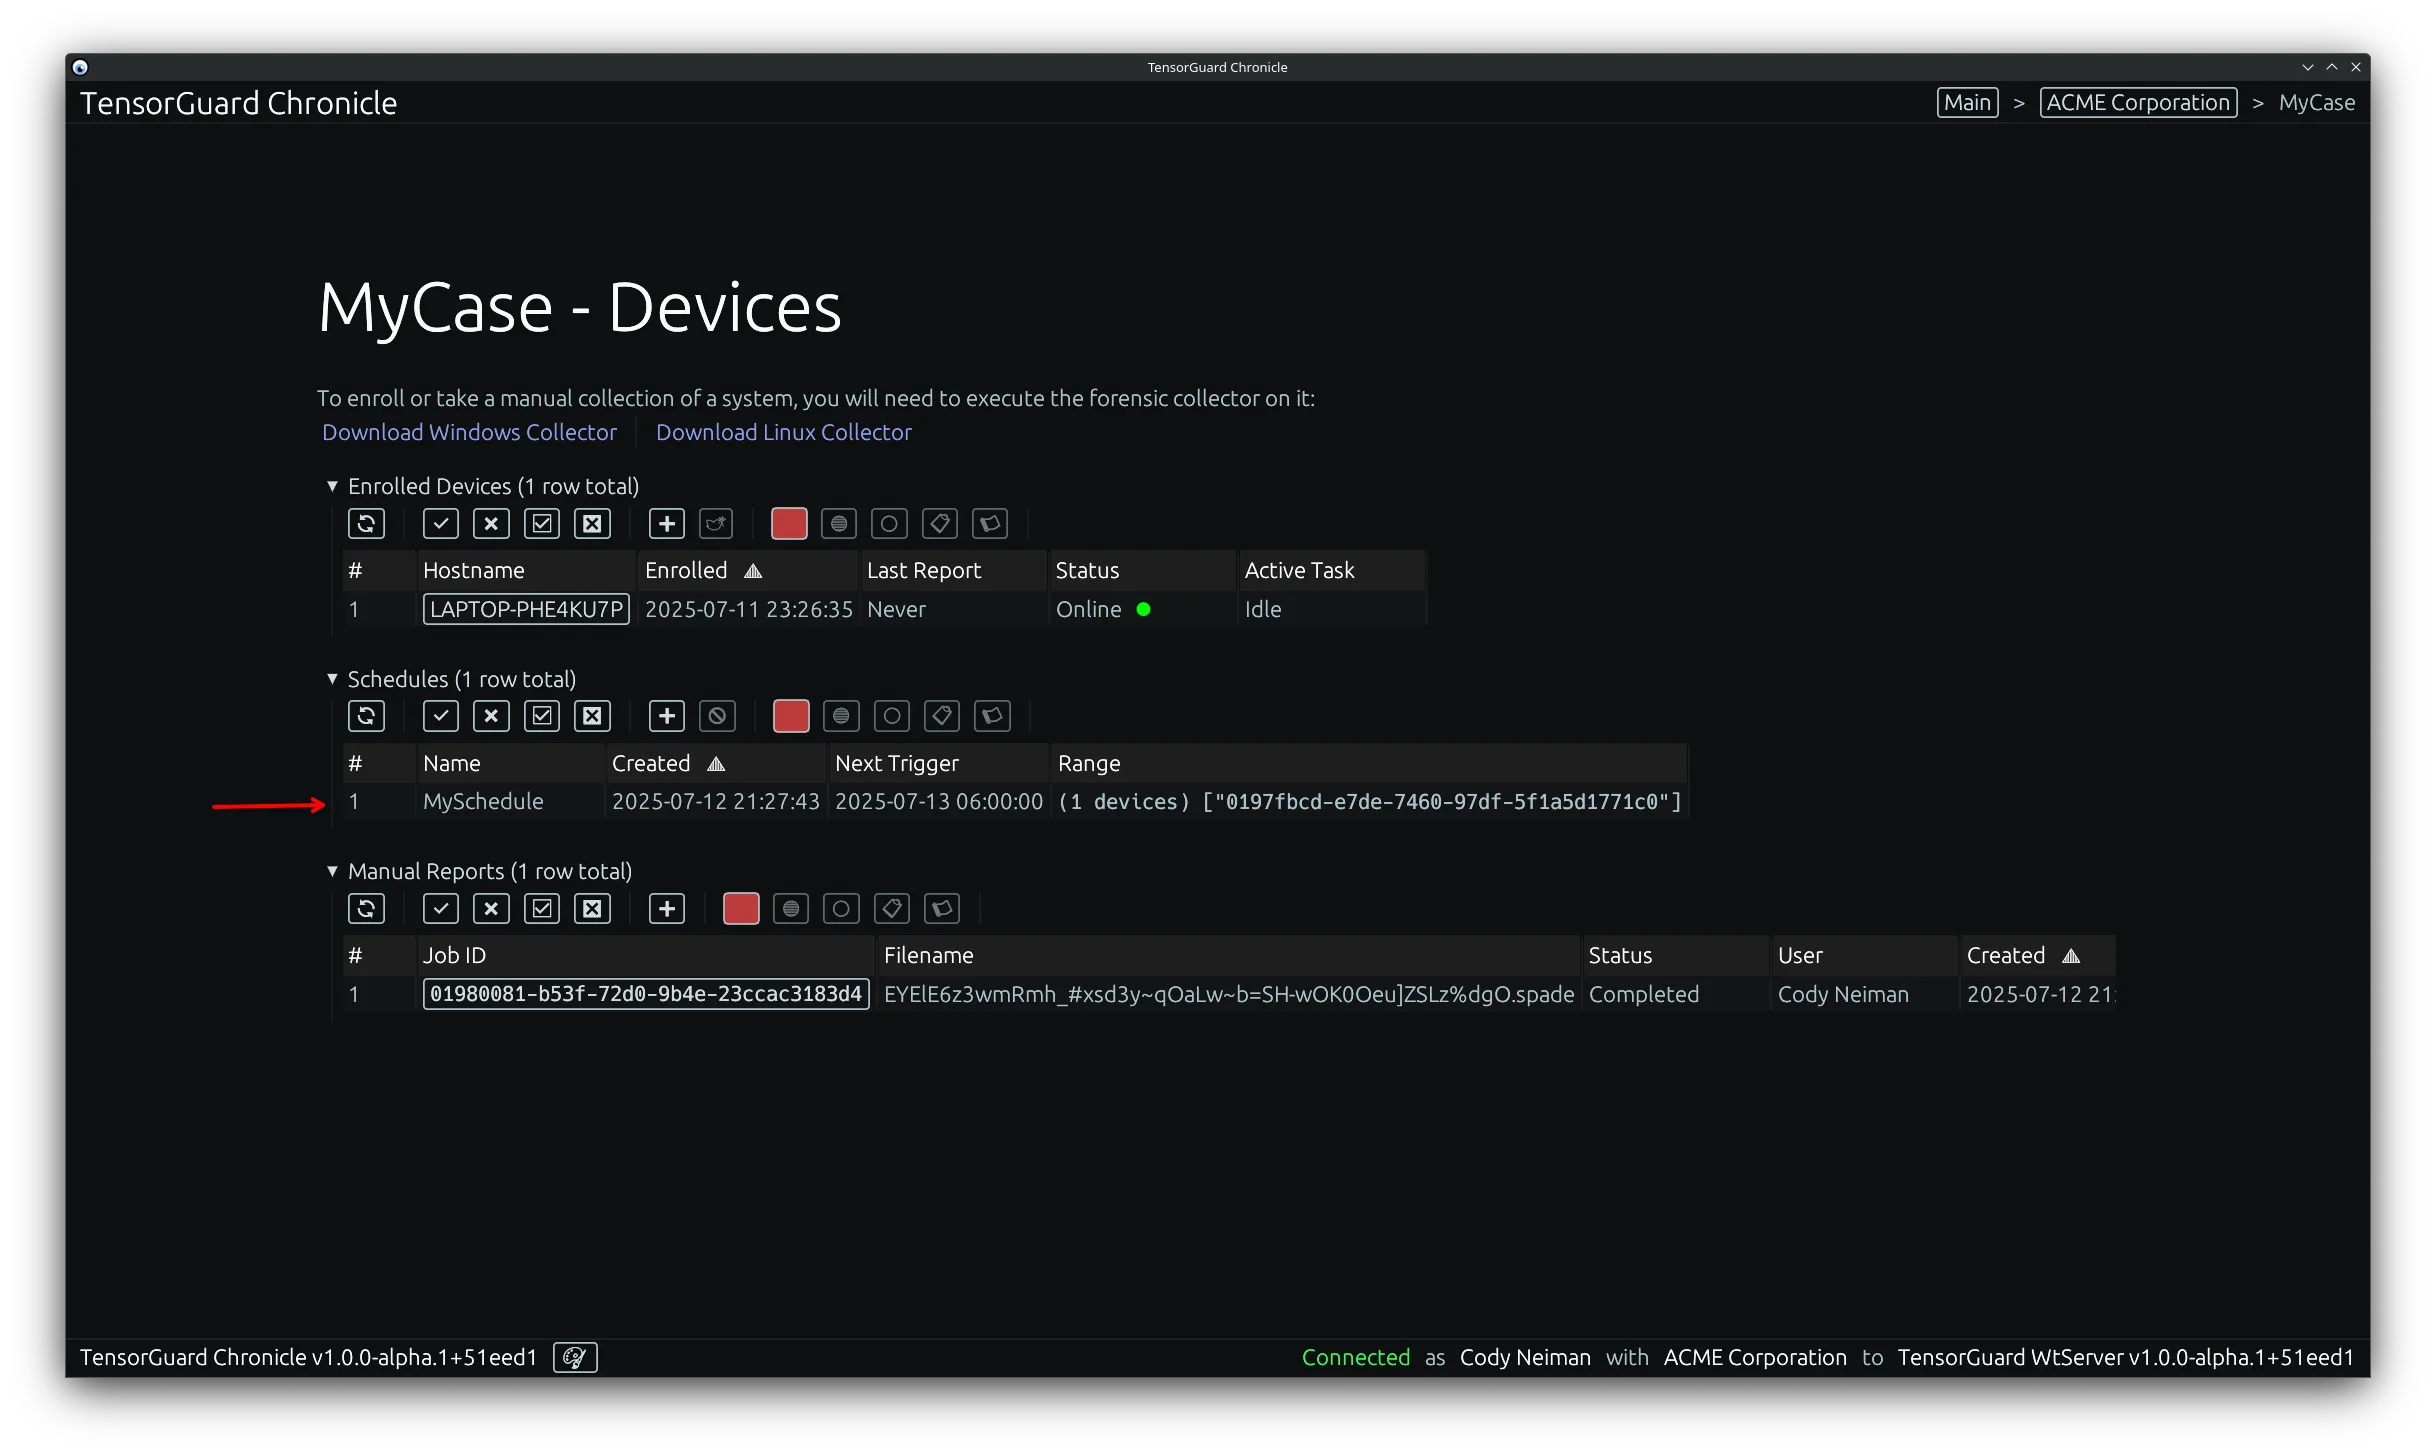The image size is (2436, 1455).
Task: Deselect all rows in the Schedules table
Action: coord(592,716)
